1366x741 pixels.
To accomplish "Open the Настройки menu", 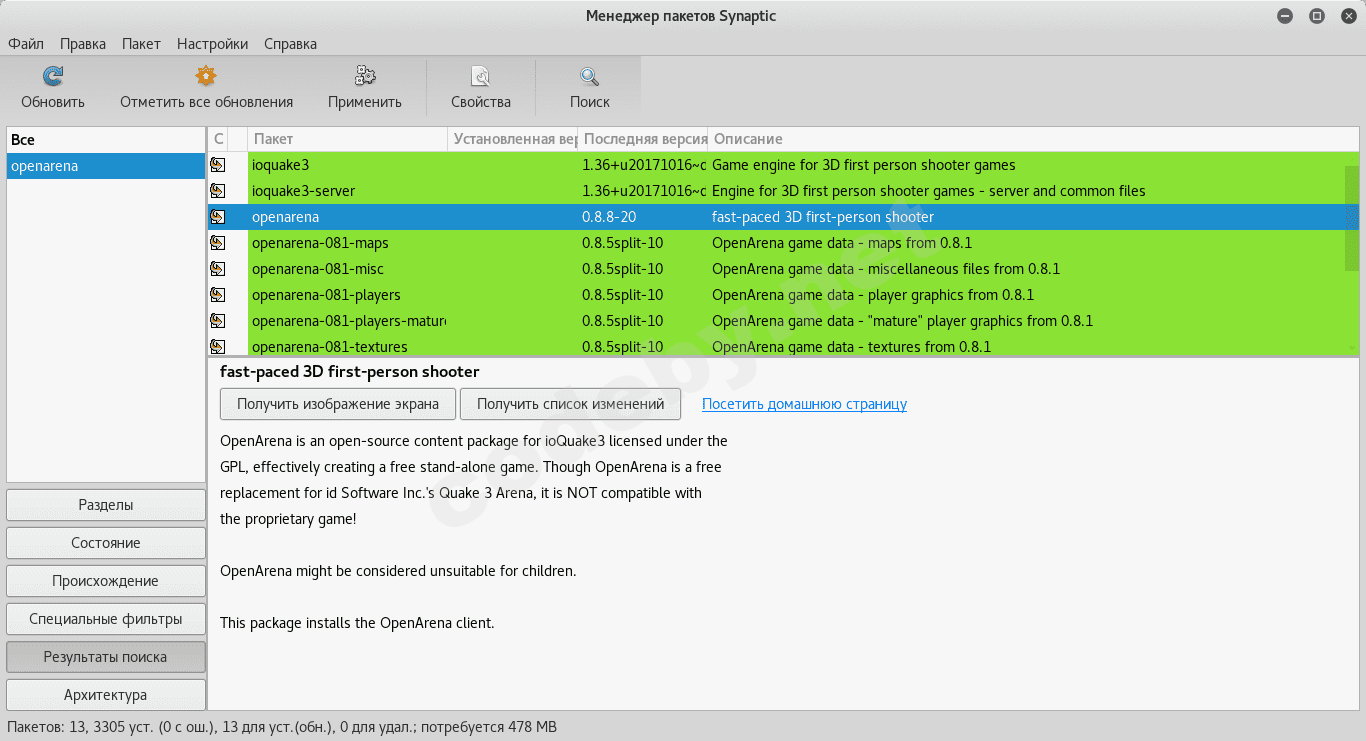I will point(212,44).
